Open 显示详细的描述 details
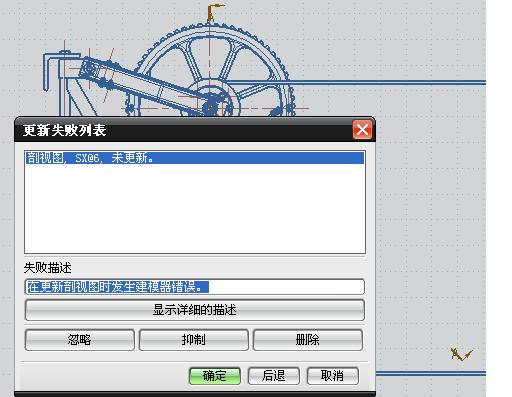The image size is (512, 397). pos(195,310)
